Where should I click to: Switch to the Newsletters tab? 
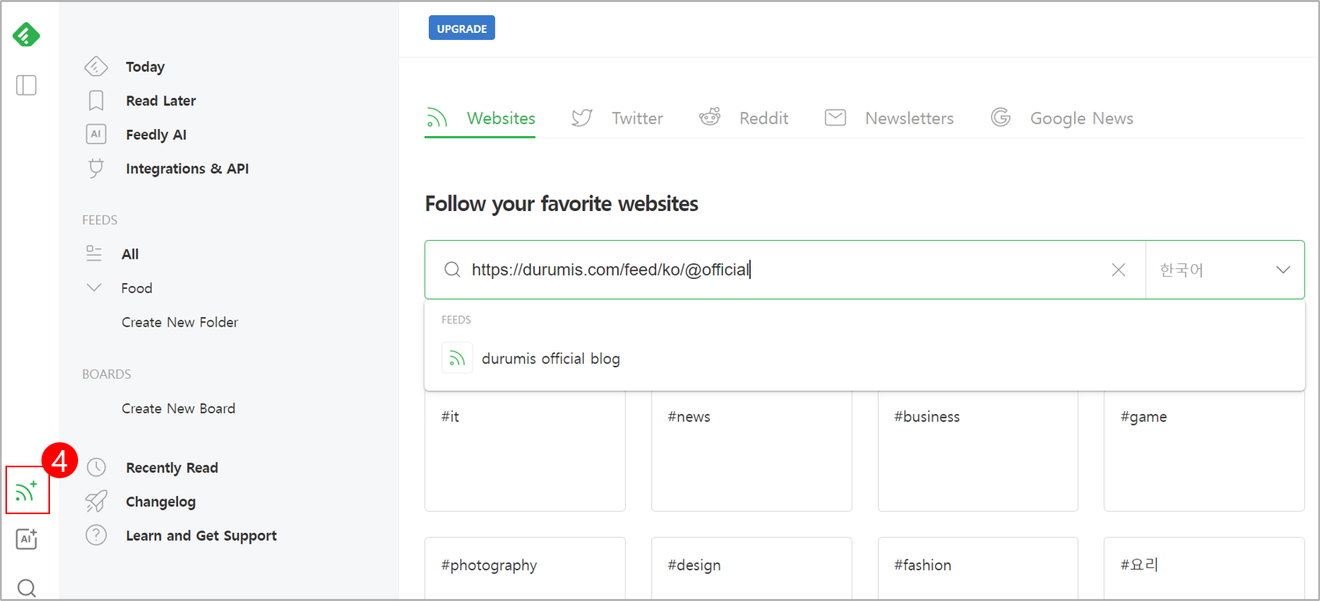tap(889, 118)
